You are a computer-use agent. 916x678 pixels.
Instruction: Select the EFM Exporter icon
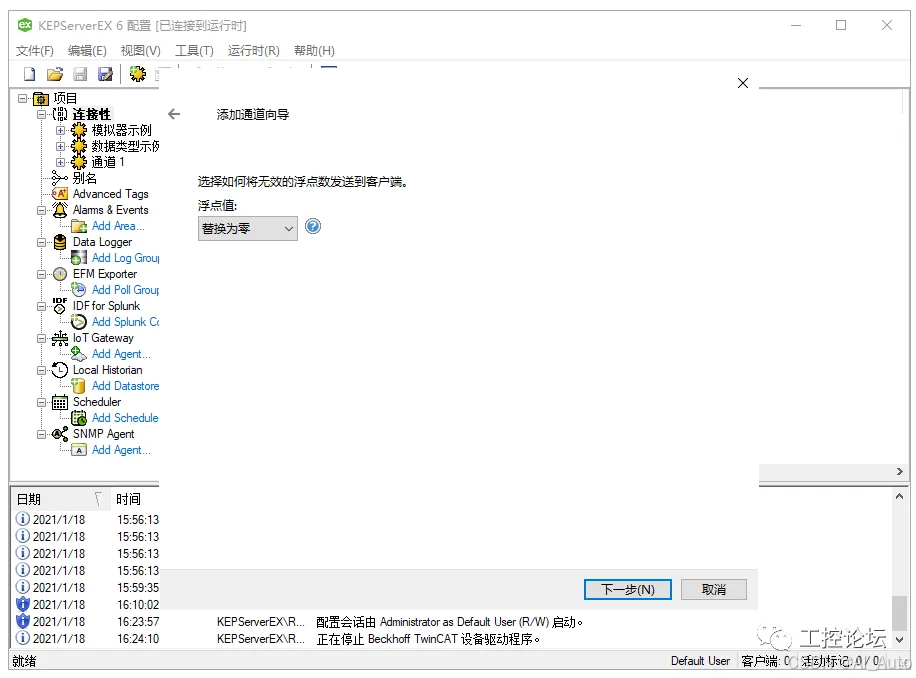click(x=60, y=274)
